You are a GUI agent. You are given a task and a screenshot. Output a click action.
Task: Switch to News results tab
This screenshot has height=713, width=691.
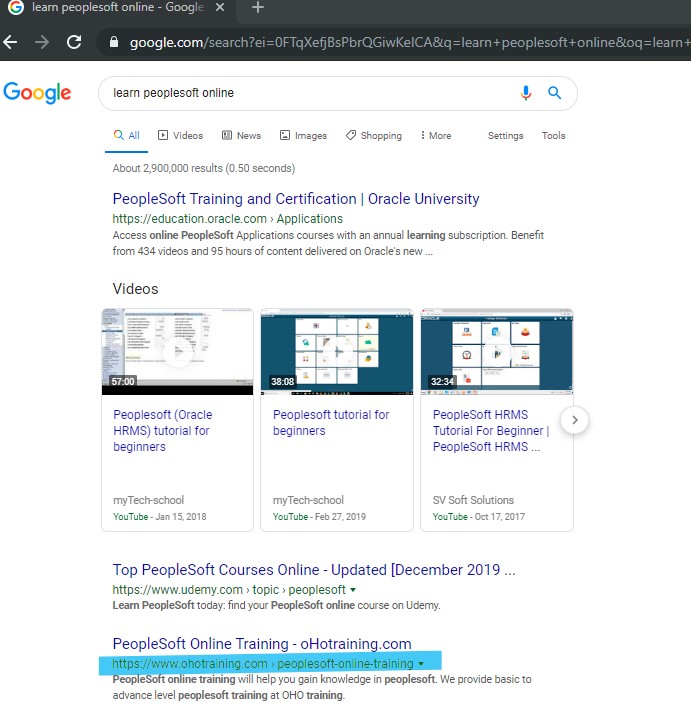point(241,136)
